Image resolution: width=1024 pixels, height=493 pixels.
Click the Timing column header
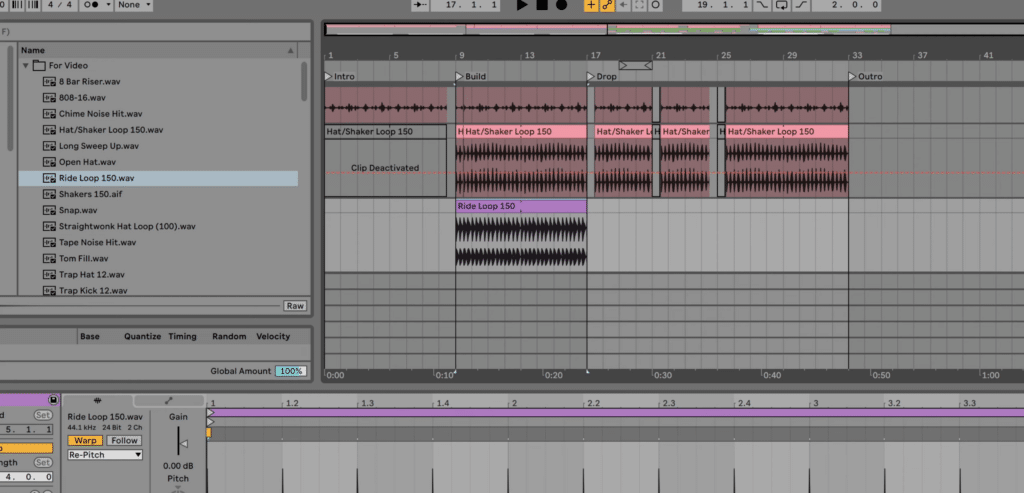click(x=182, y=336)
